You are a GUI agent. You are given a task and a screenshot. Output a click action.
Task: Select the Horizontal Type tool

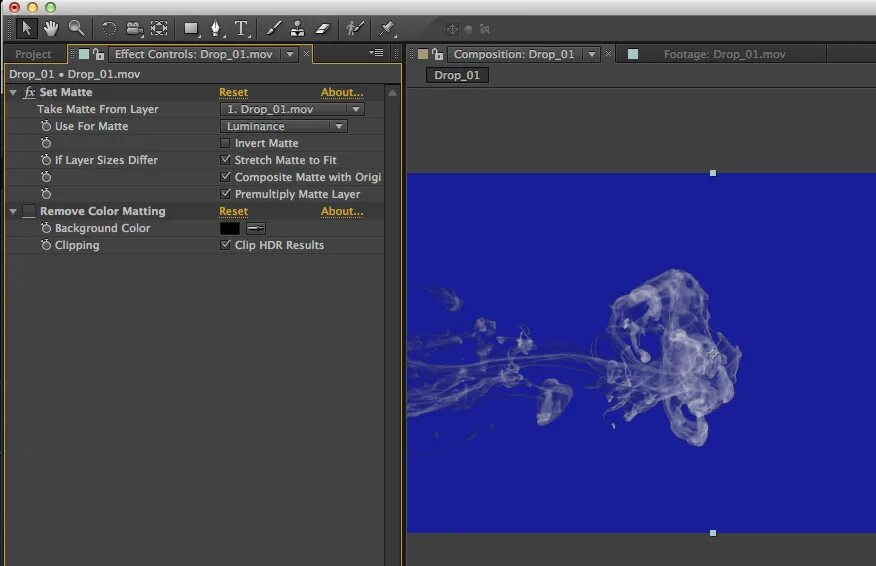click(x=241, y=28)
